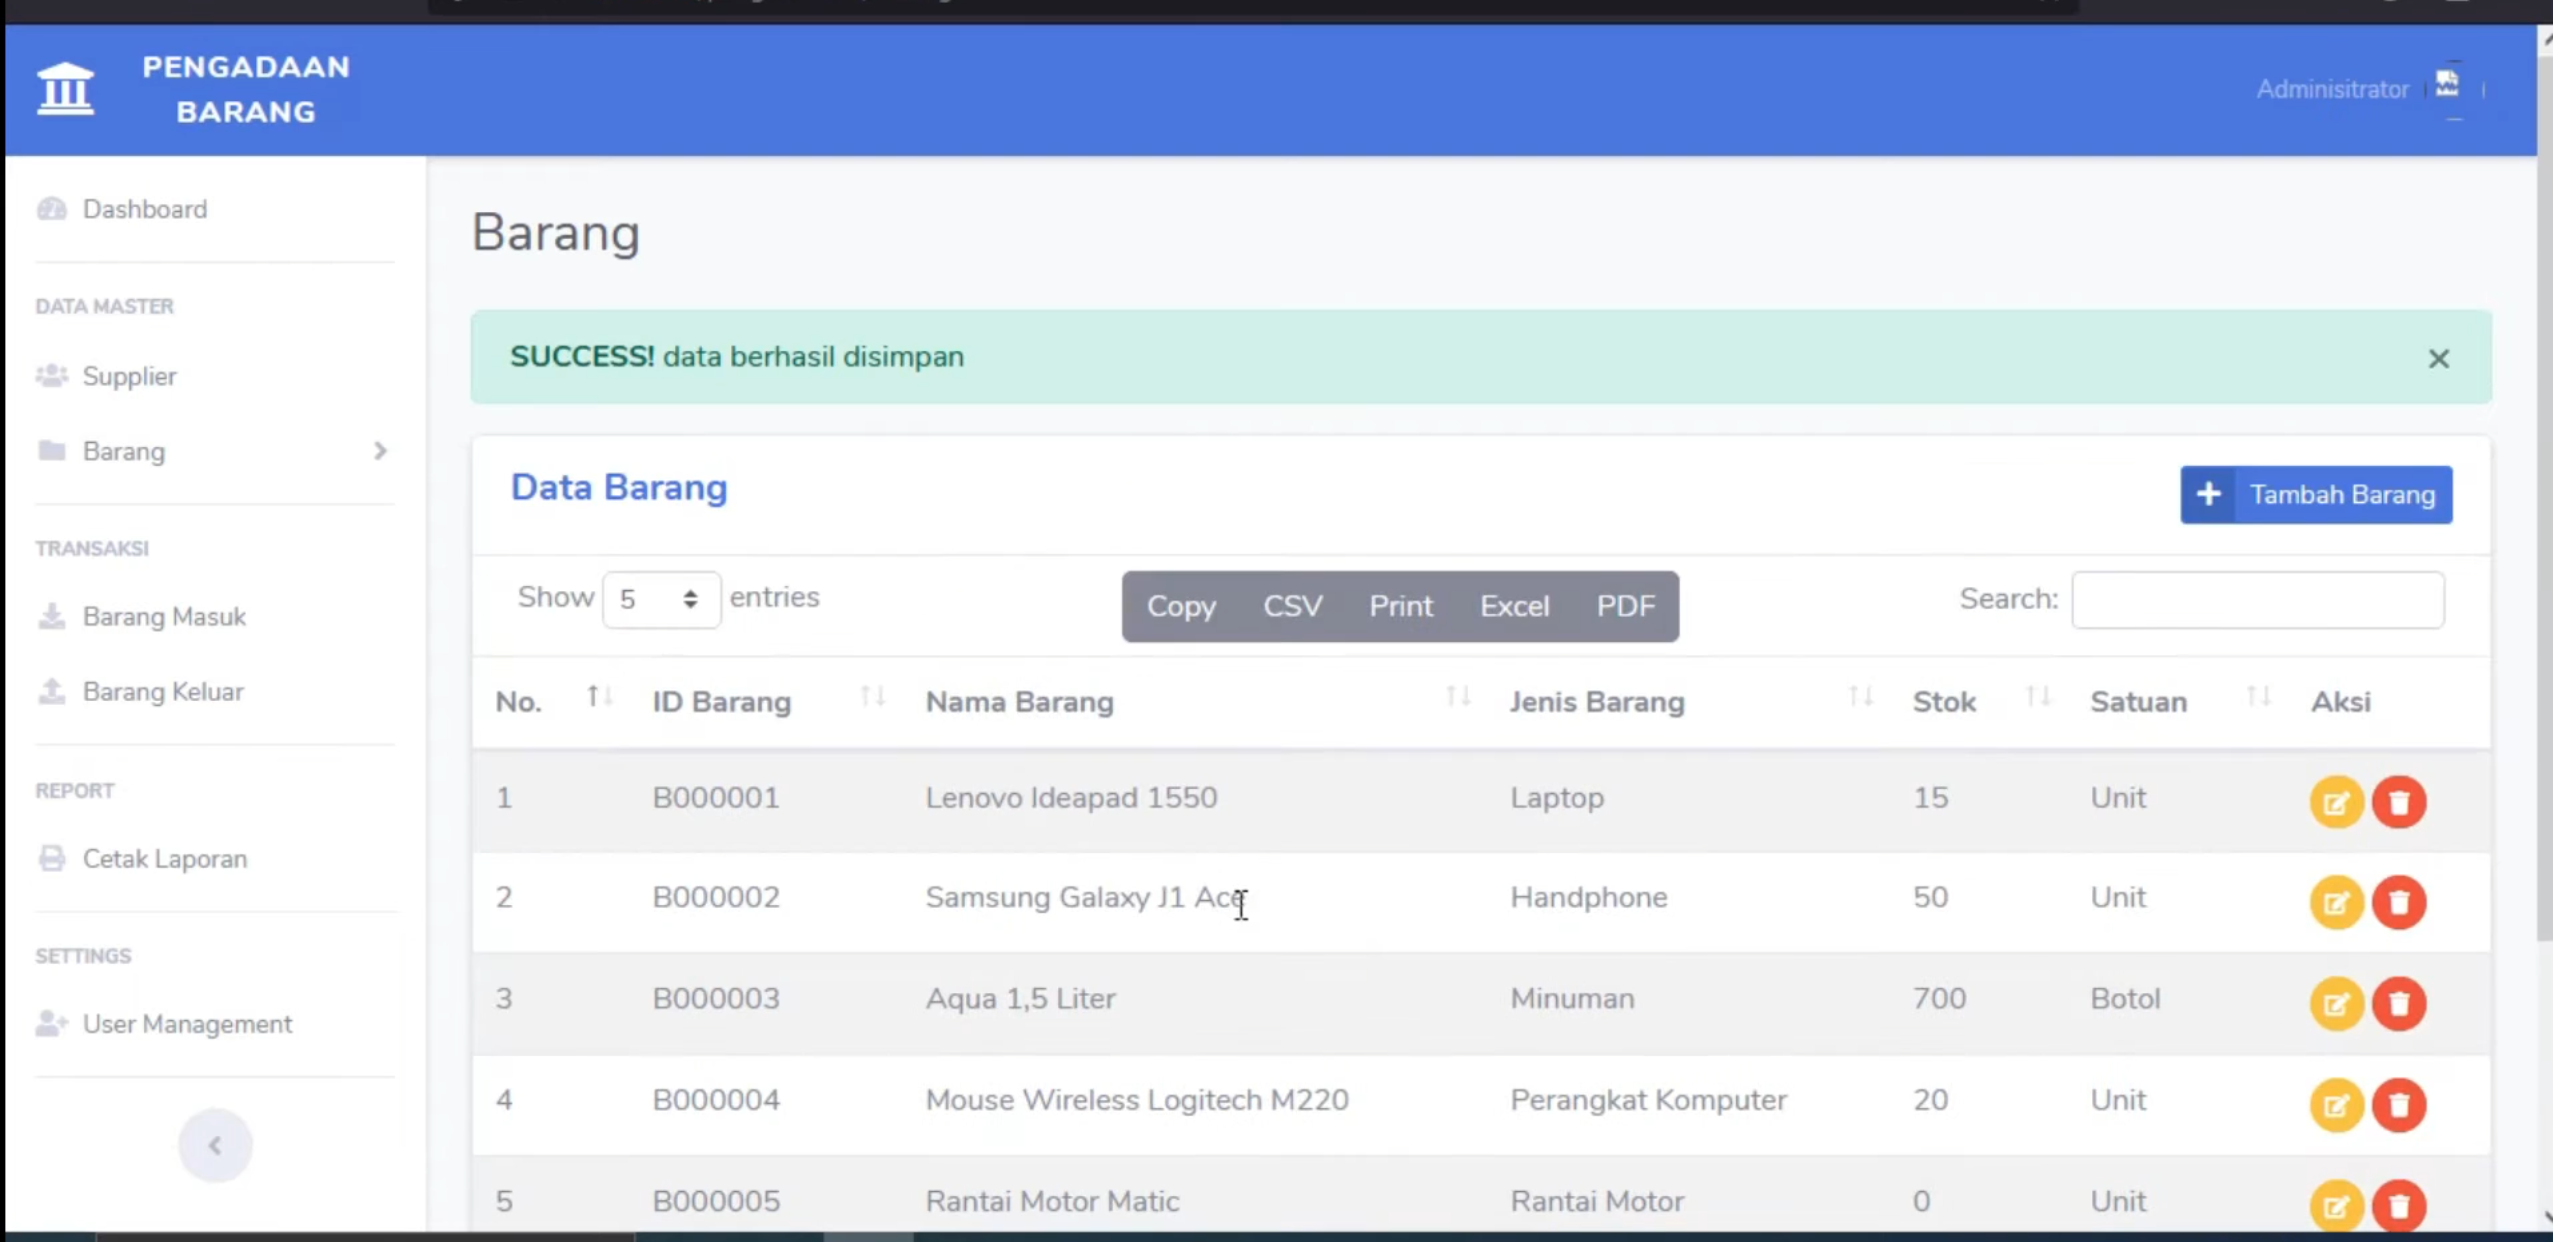Viewport: 2553px width, 1242px height.
Task: Edit the Aqua 1,5 Liter row
Action: coord(2336,1003)
